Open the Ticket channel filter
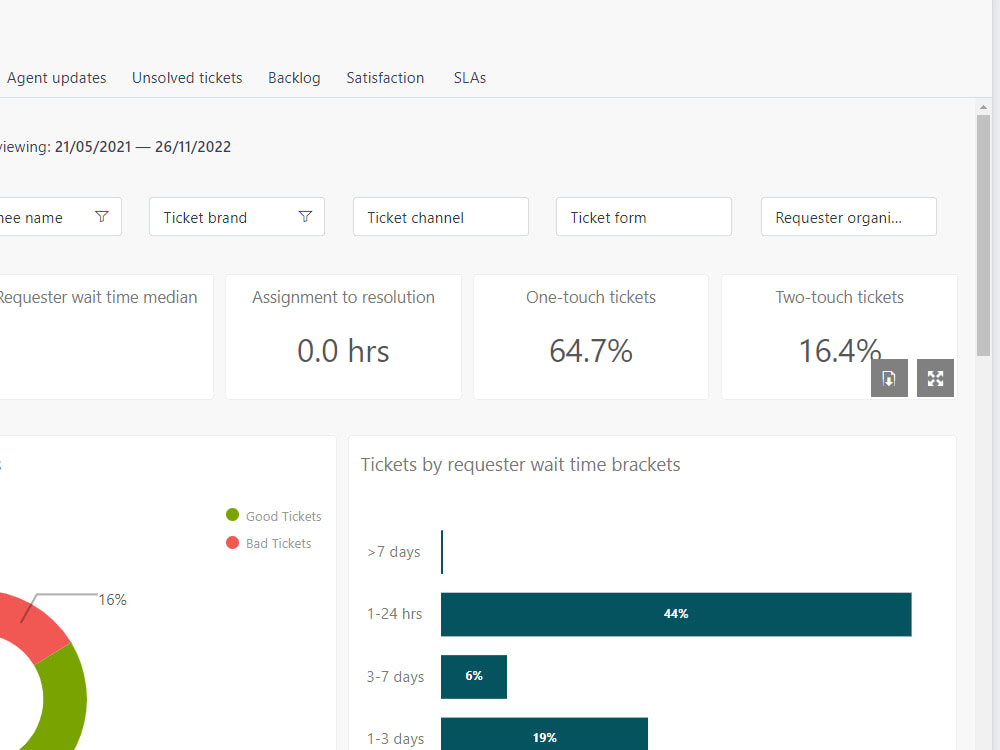 point(440,216)
